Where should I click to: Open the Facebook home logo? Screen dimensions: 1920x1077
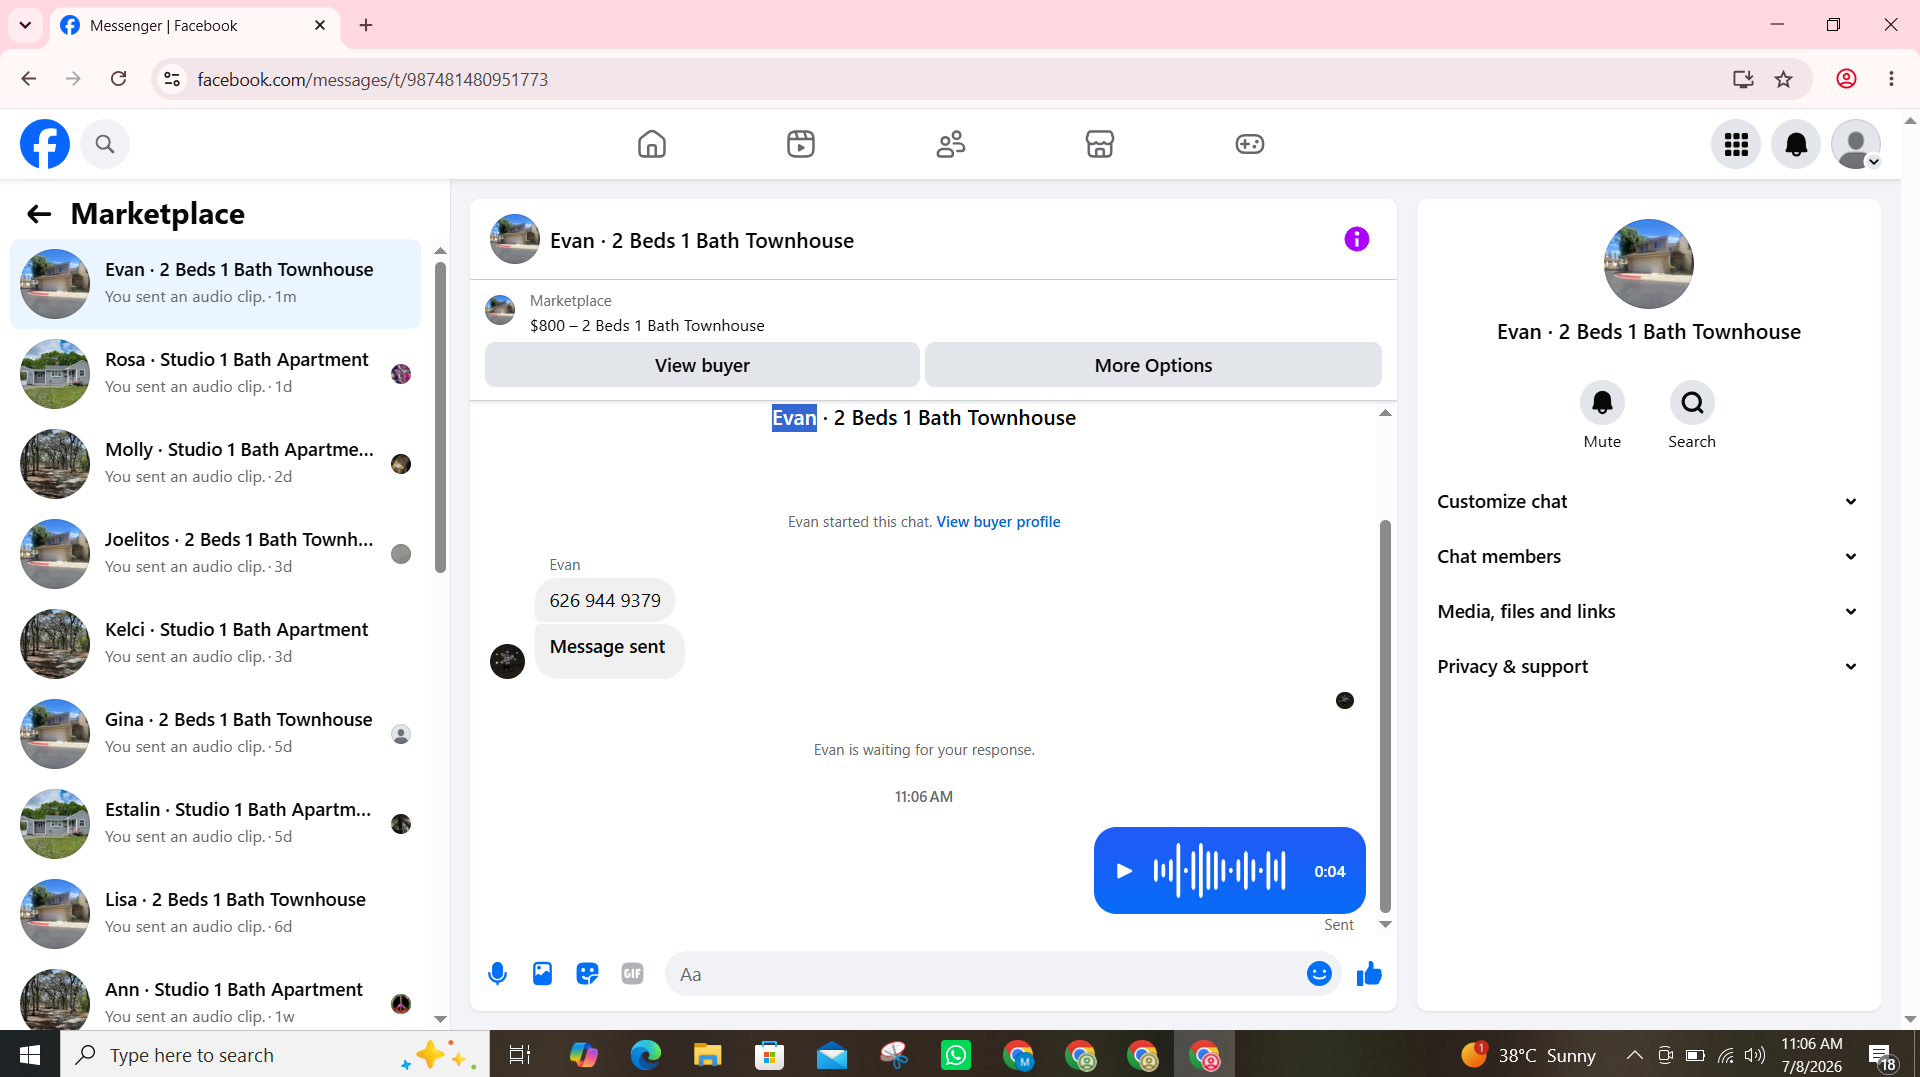click(45, 144)
